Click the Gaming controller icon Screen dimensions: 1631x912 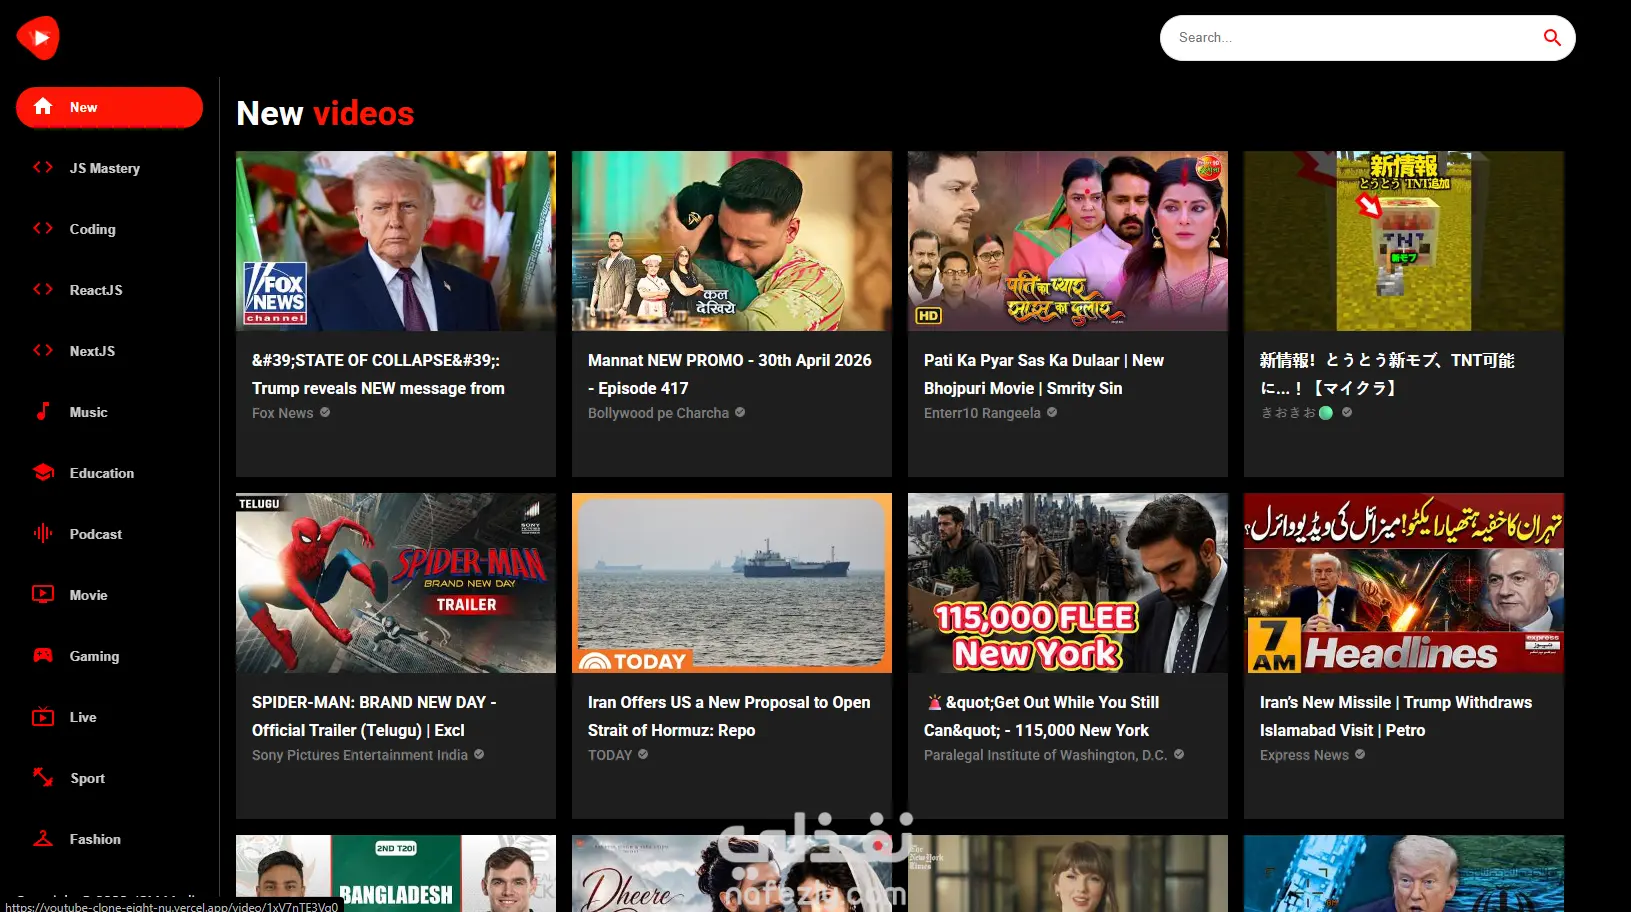43,656
